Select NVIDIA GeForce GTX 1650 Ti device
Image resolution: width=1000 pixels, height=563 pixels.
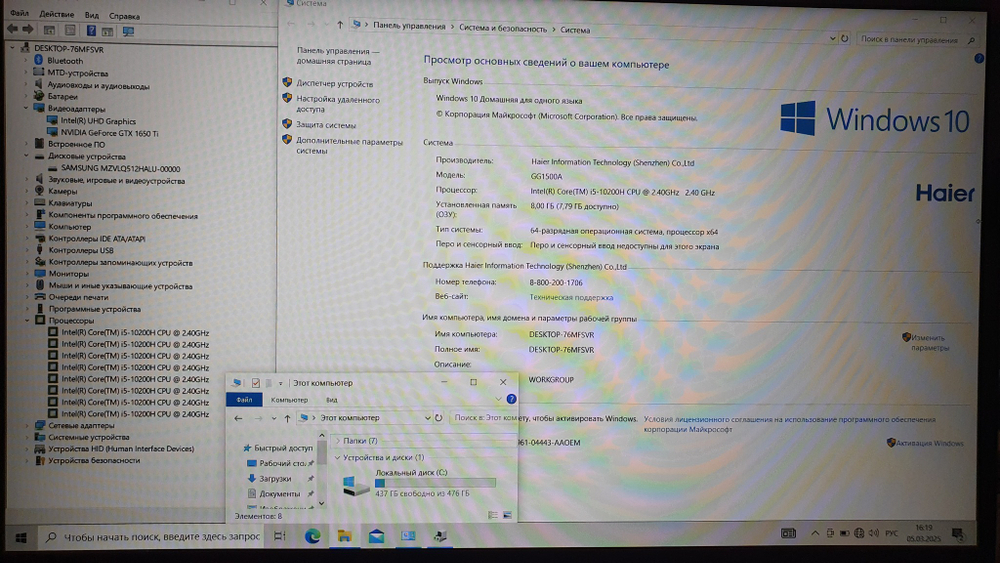tap(110, 133)
